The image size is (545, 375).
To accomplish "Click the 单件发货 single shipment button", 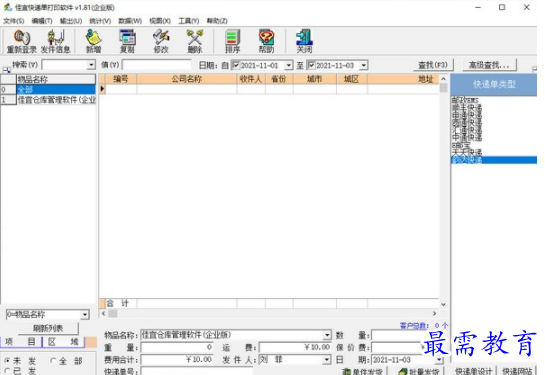I will [x=363, y=371].
